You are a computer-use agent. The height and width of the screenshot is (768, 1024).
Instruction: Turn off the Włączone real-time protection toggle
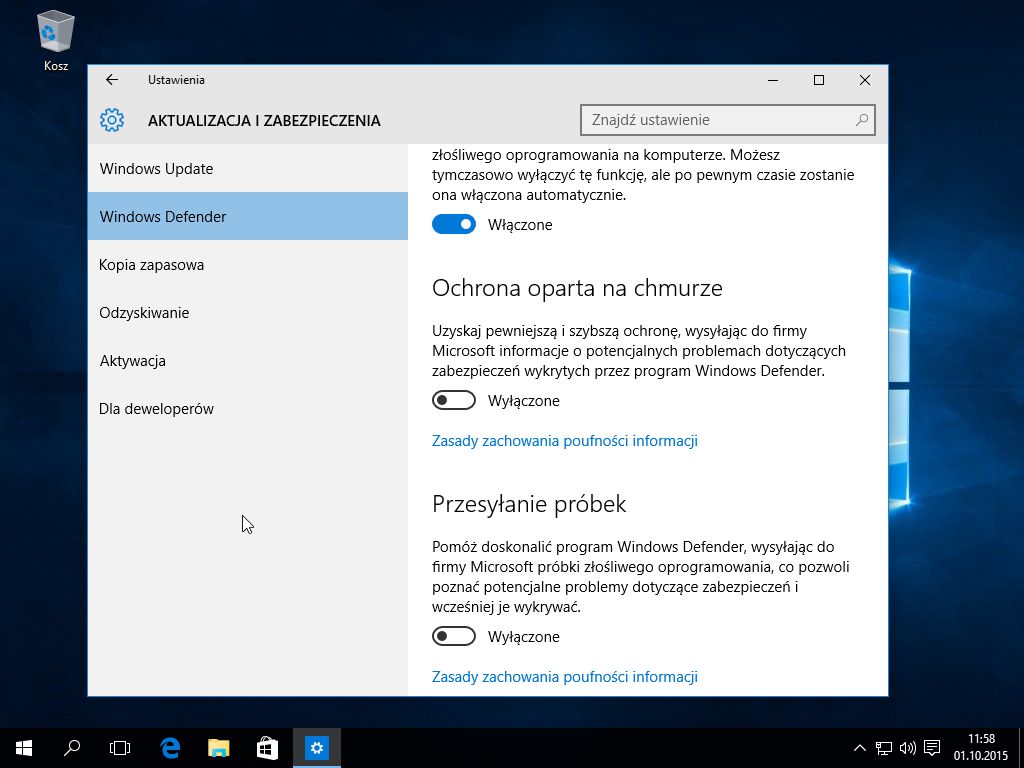pos(454,224)
